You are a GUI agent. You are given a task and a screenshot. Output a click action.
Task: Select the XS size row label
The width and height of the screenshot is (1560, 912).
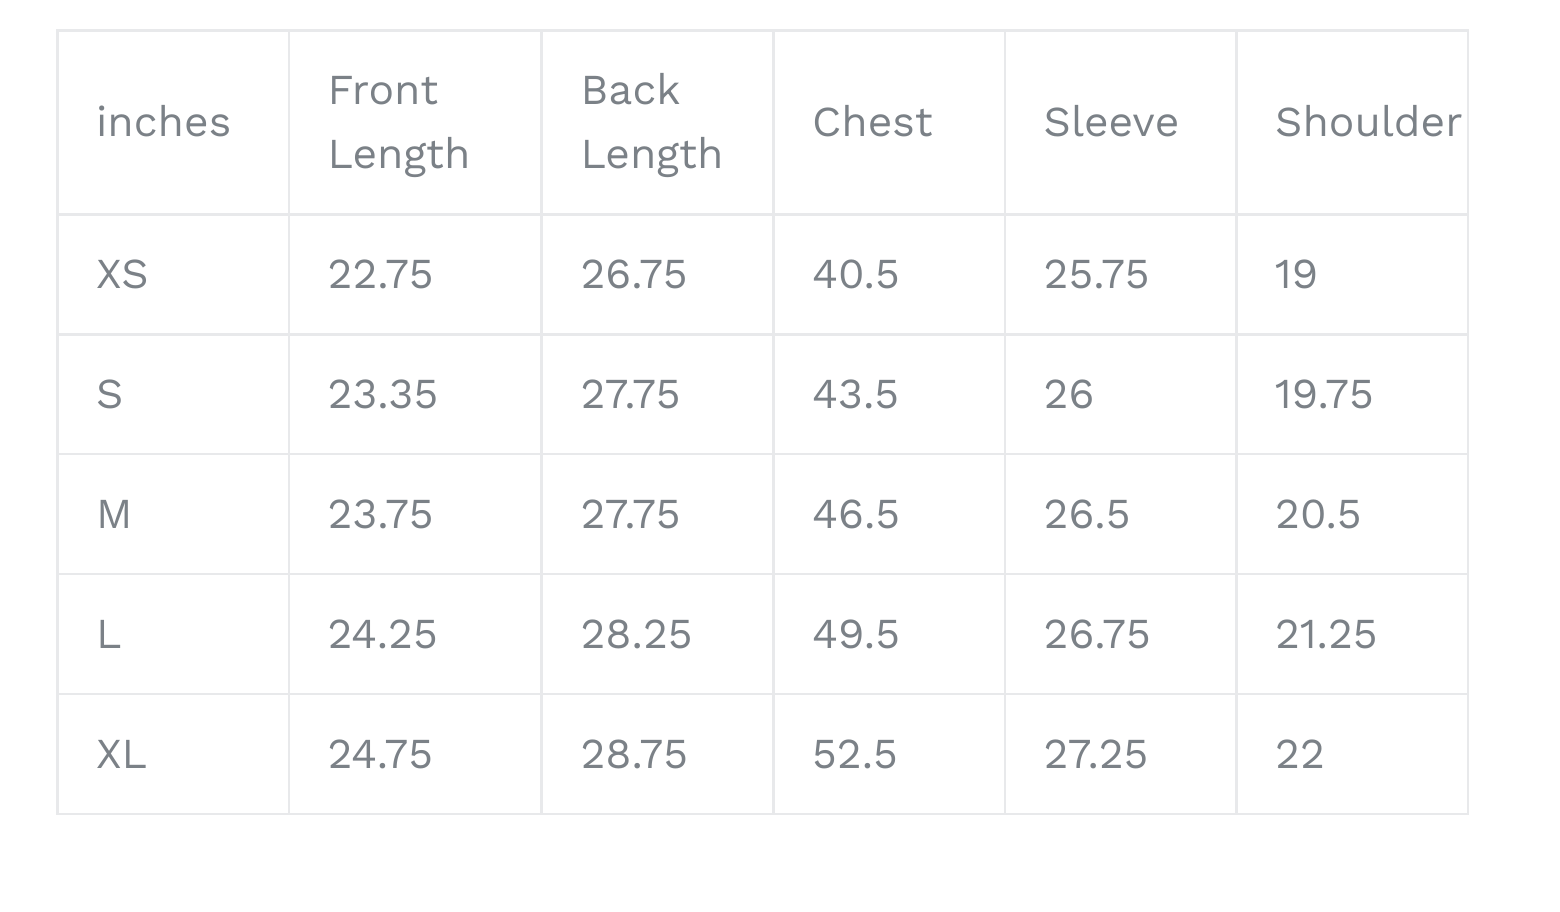coord(122,274)
